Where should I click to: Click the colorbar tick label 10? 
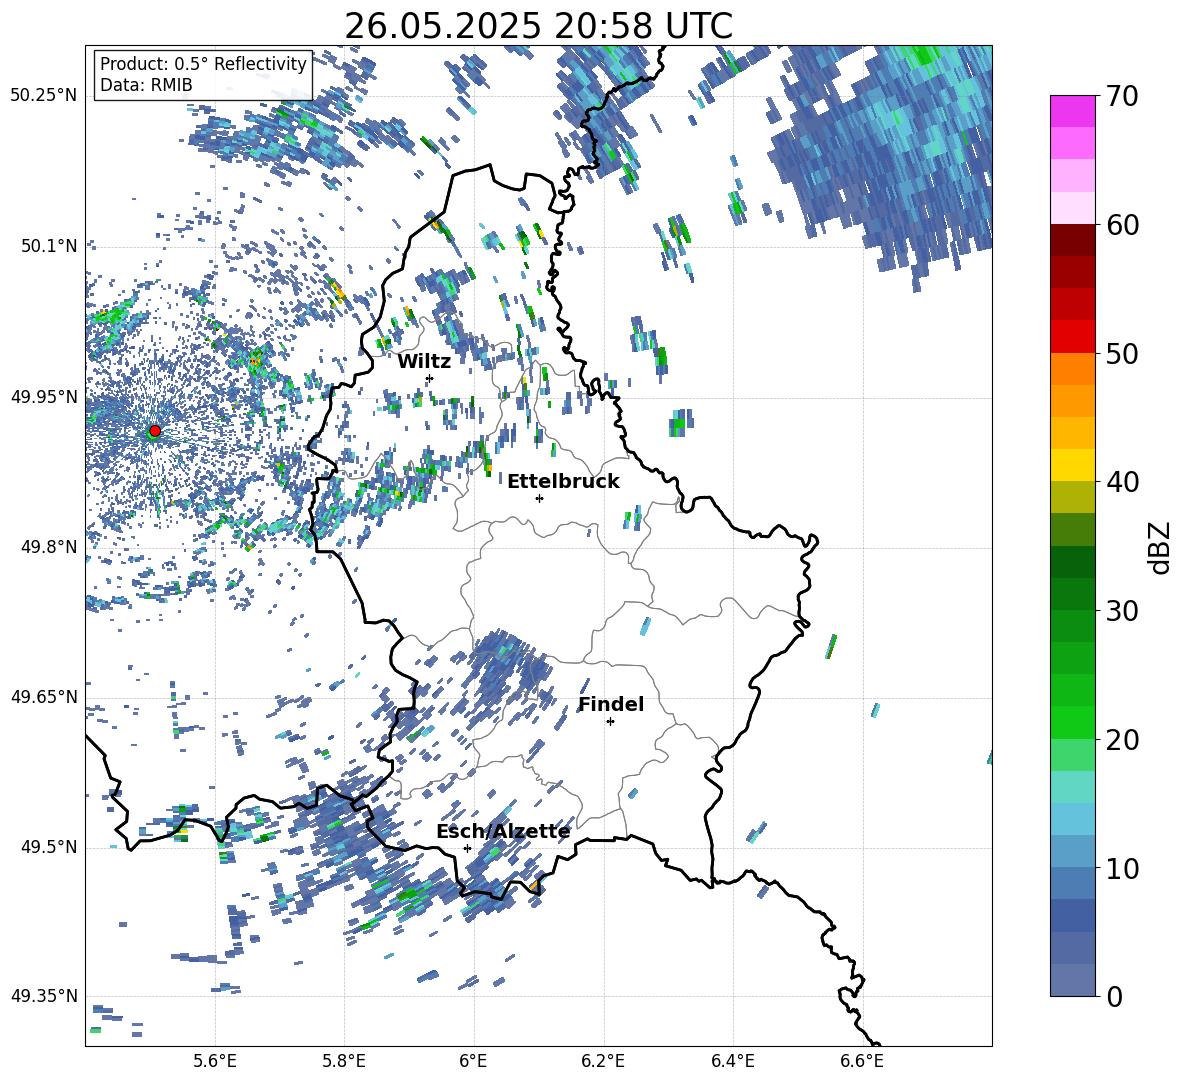pyautogui.click(x=1122, y=868)
